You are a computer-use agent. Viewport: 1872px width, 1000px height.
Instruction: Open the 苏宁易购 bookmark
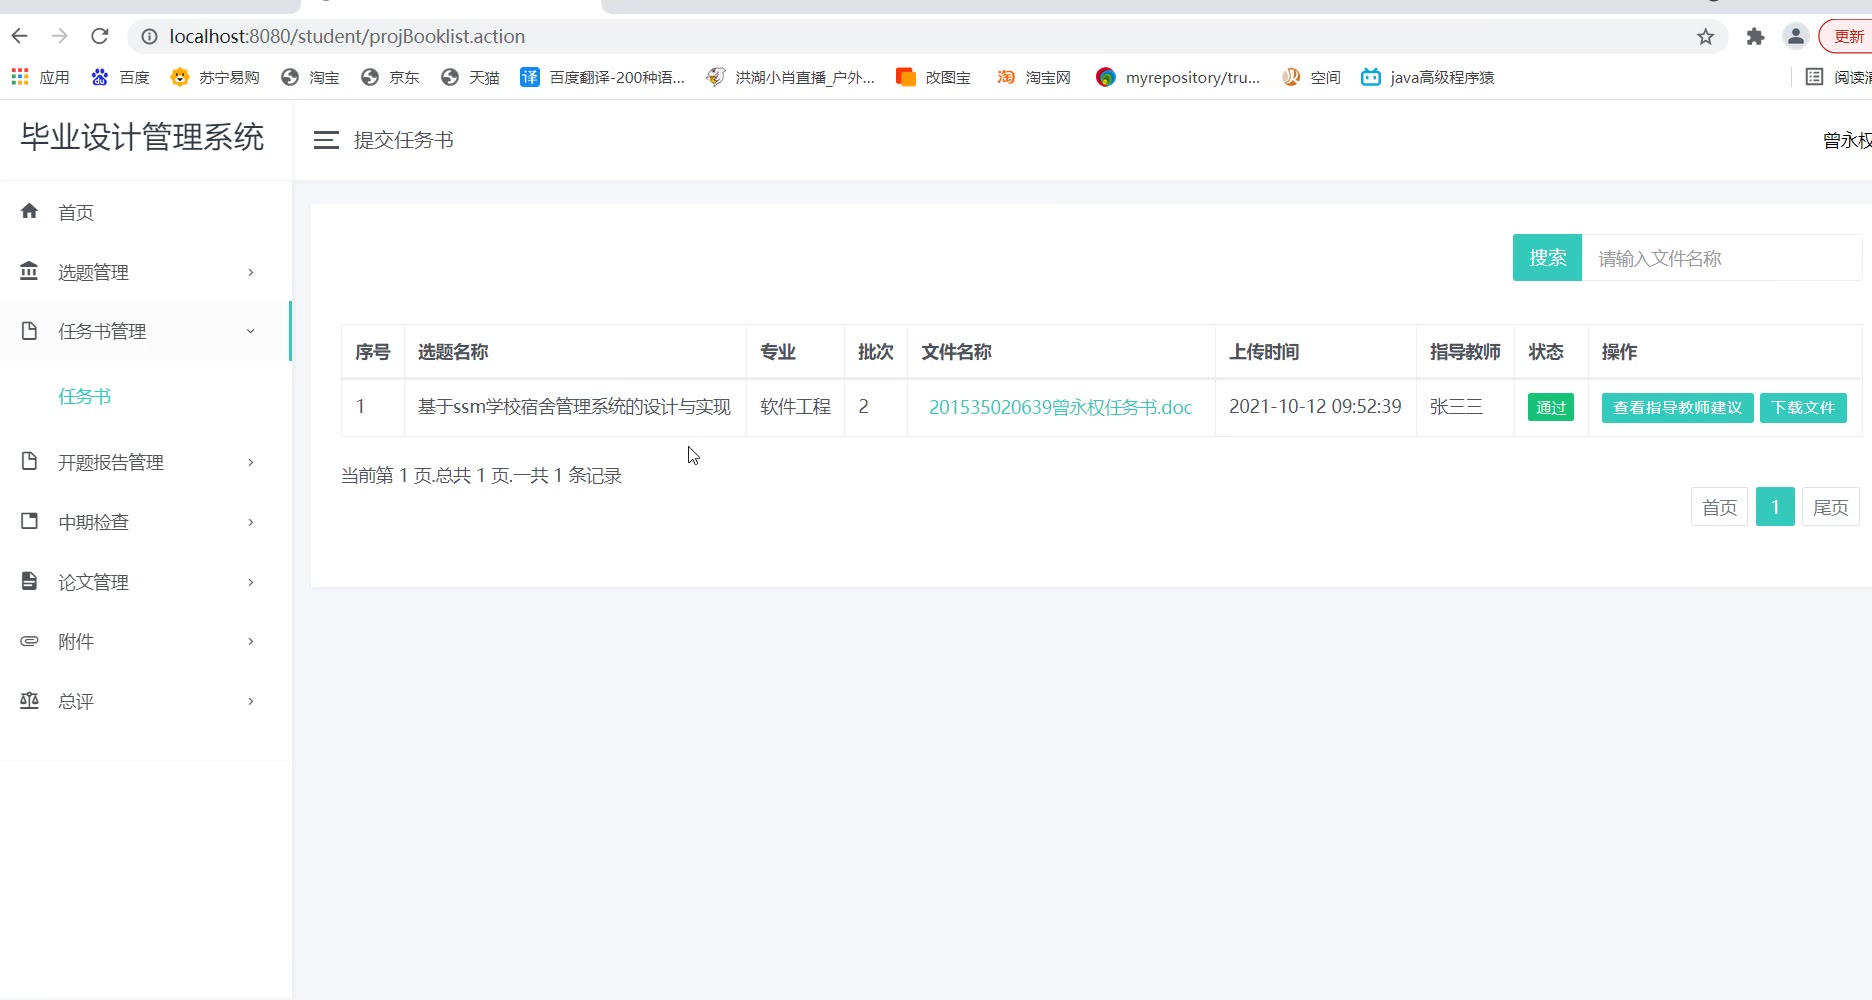215,77
